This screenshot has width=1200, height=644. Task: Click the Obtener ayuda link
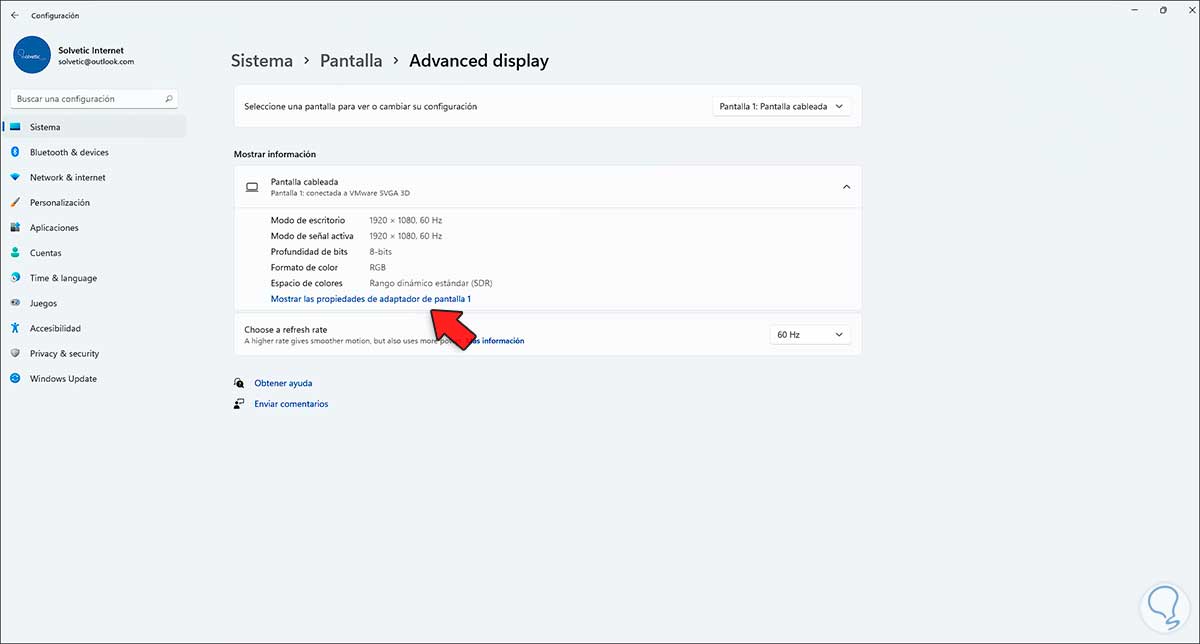(283, 383)
